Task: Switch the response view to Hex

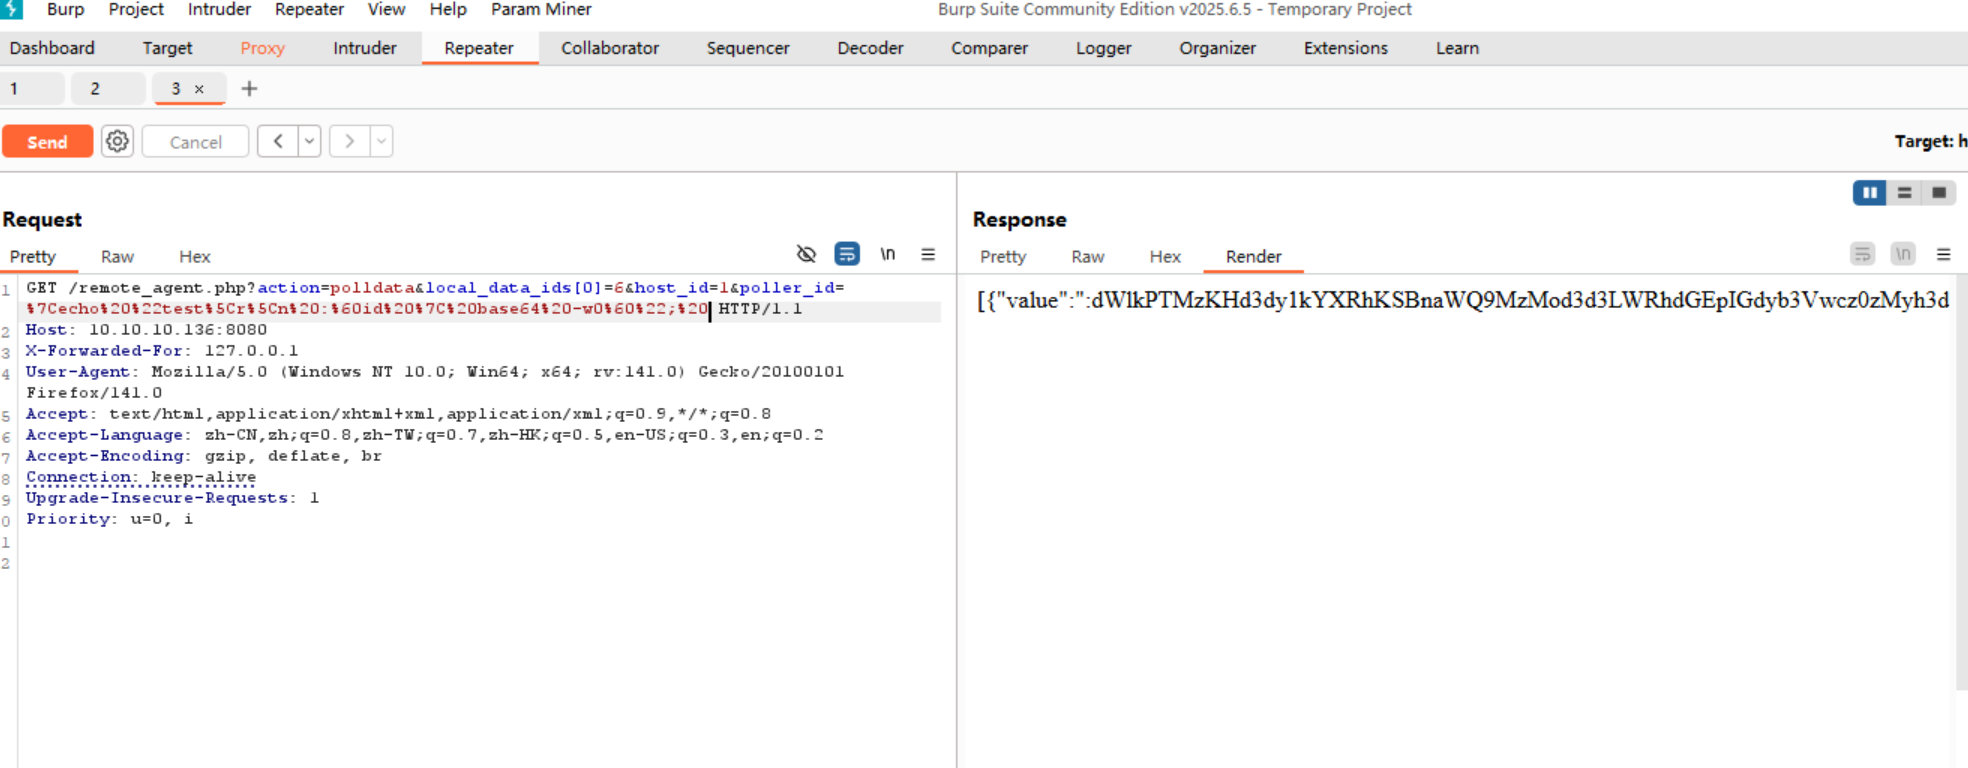Action: (1165, 257)
